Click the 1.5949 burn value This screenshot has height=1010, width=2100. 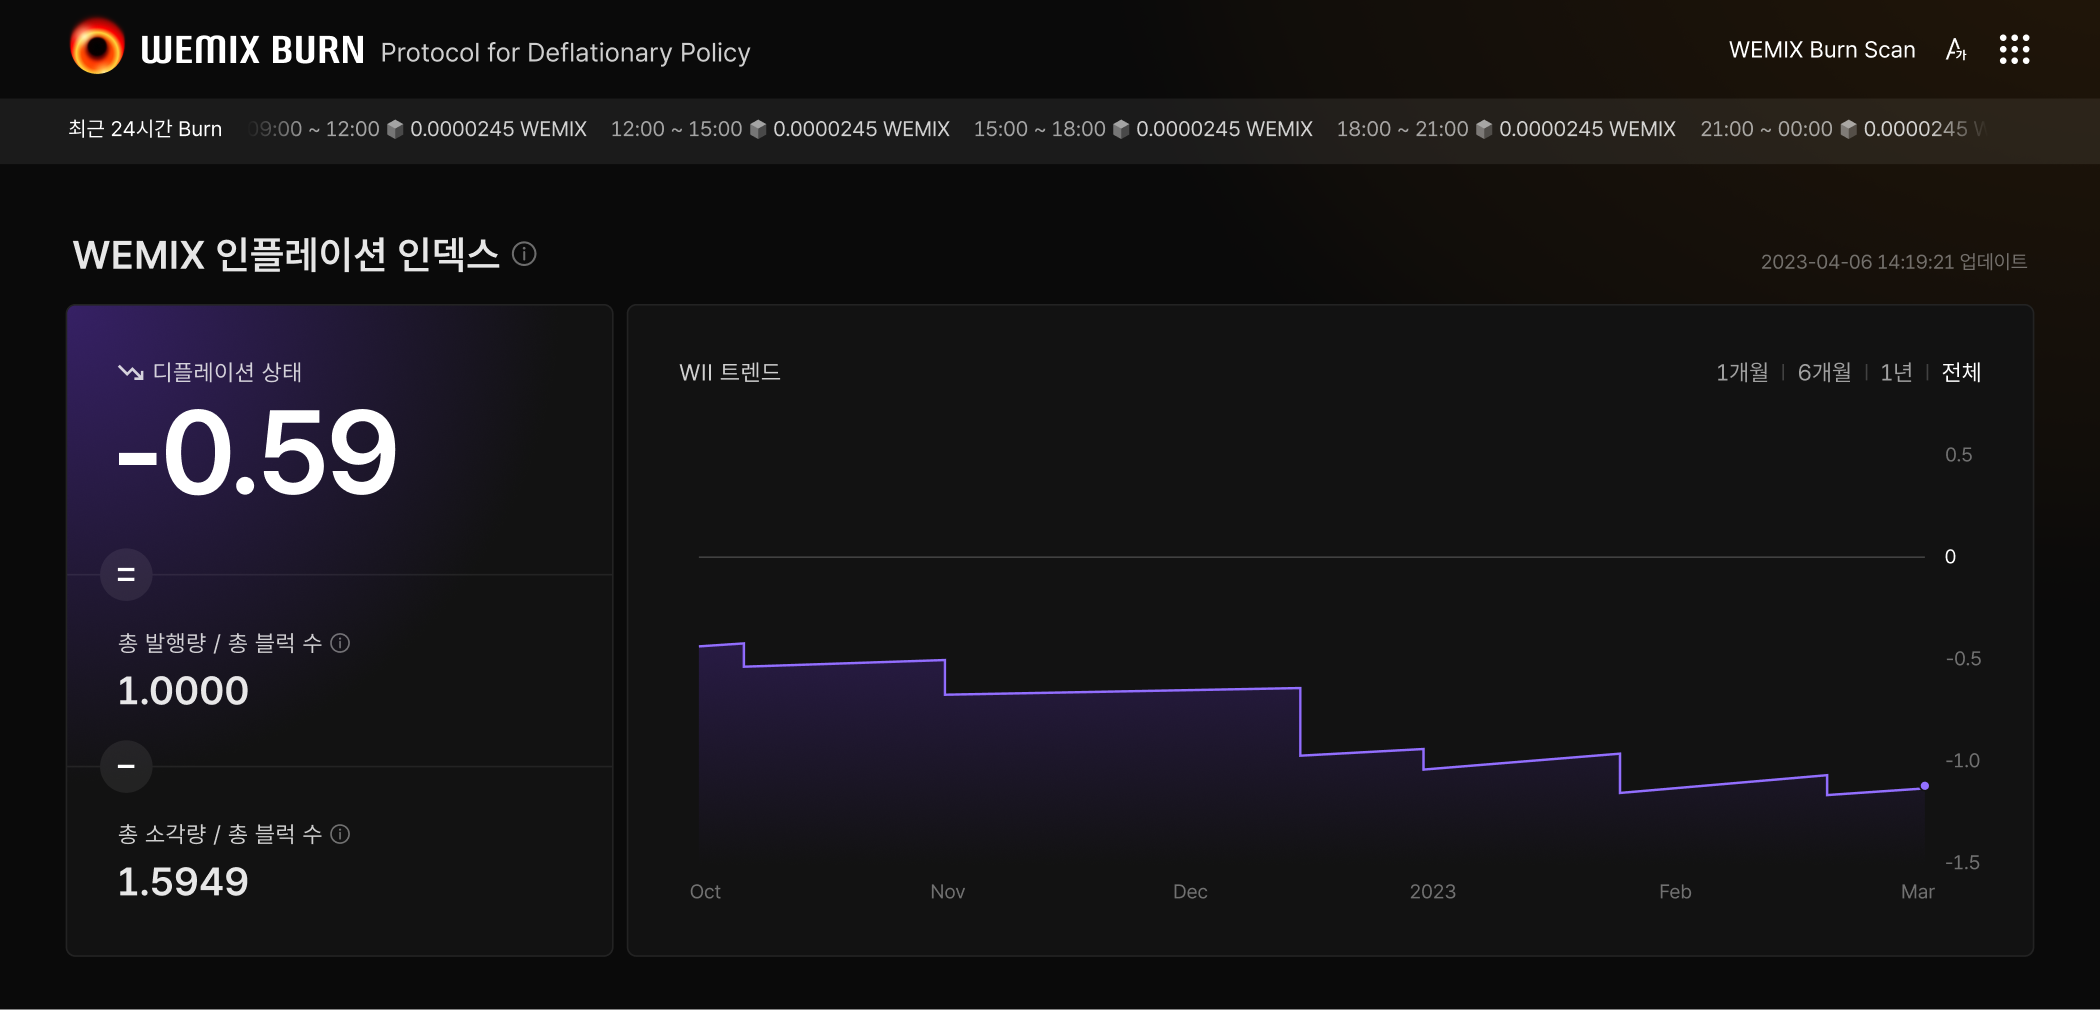pos(183,882)
